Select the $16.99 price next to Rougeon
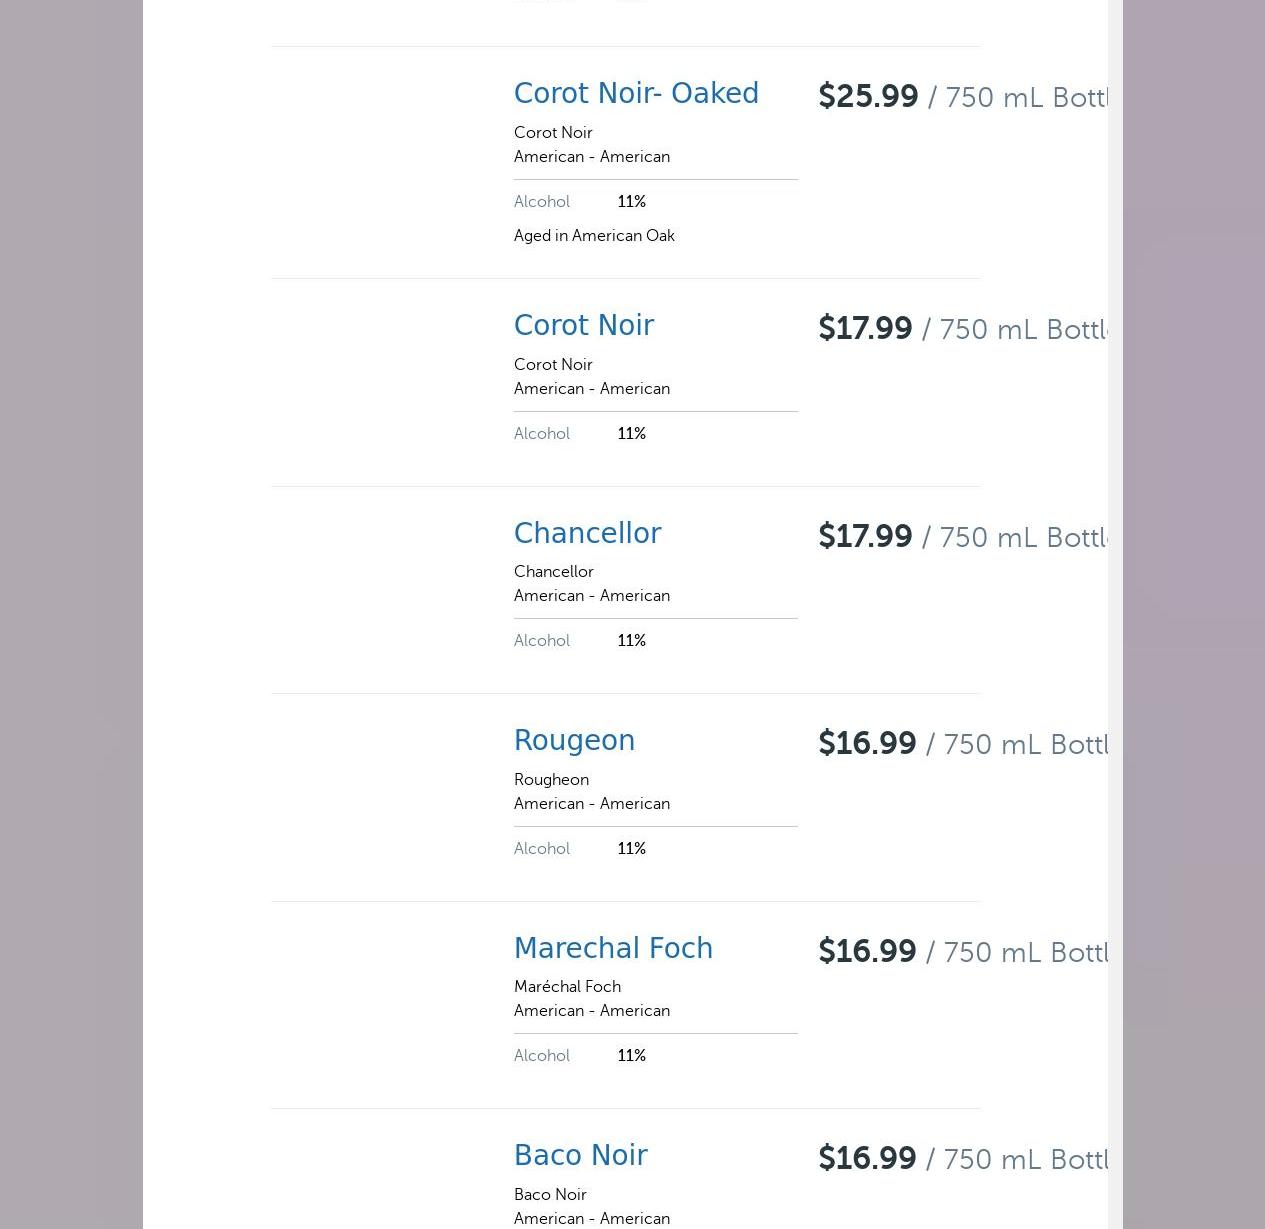This screenshot has height=1229, width=1265. click(867, 744)
